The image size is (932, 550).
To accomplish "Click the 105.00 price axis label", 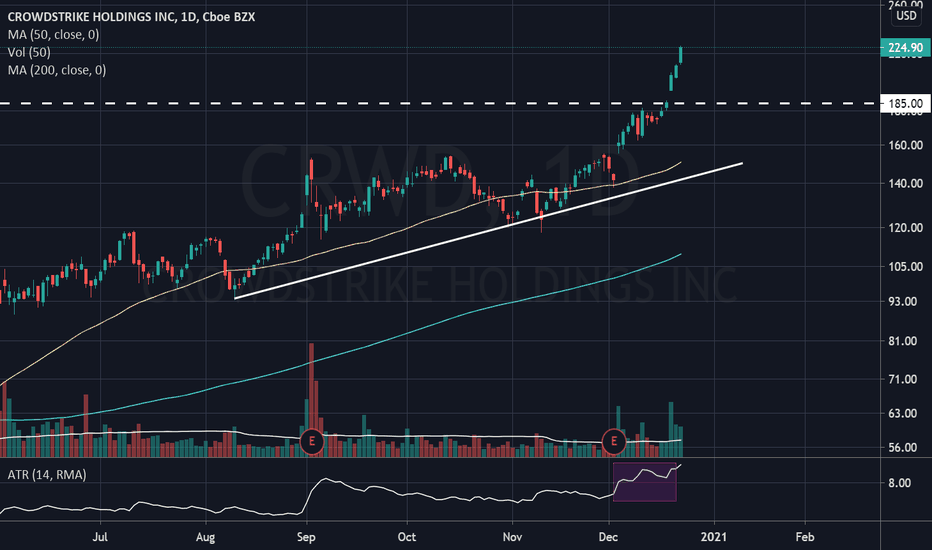I will pyautogui.click(x=906, y=266).
